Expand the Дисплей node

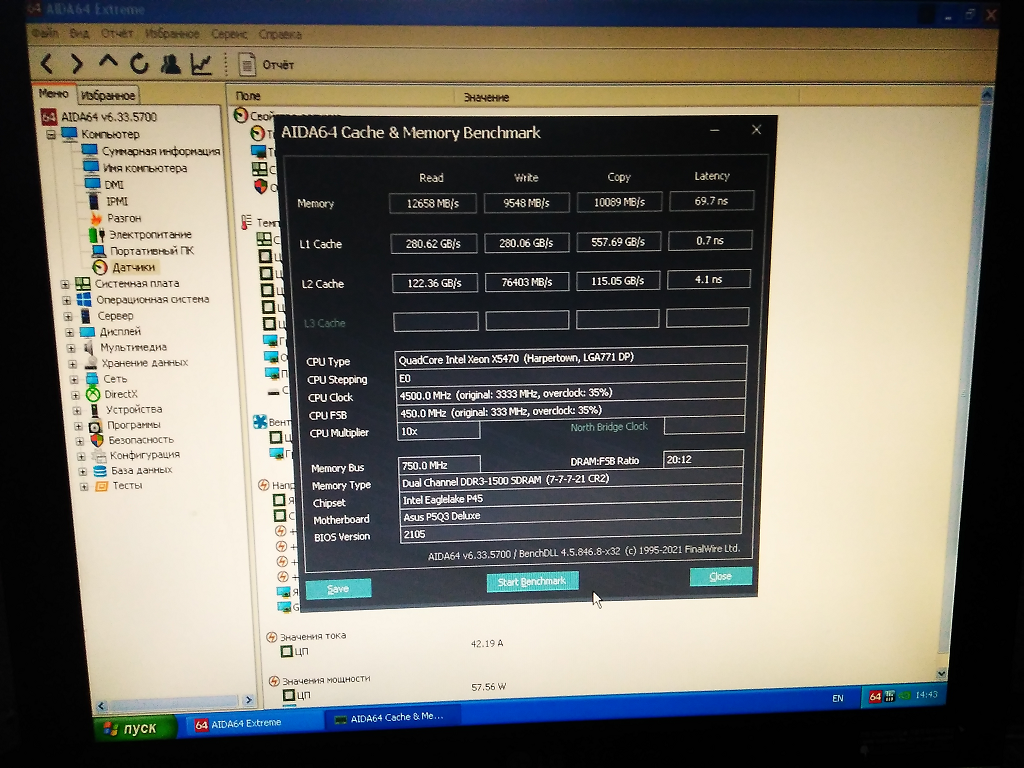click(x=70, y=332)
